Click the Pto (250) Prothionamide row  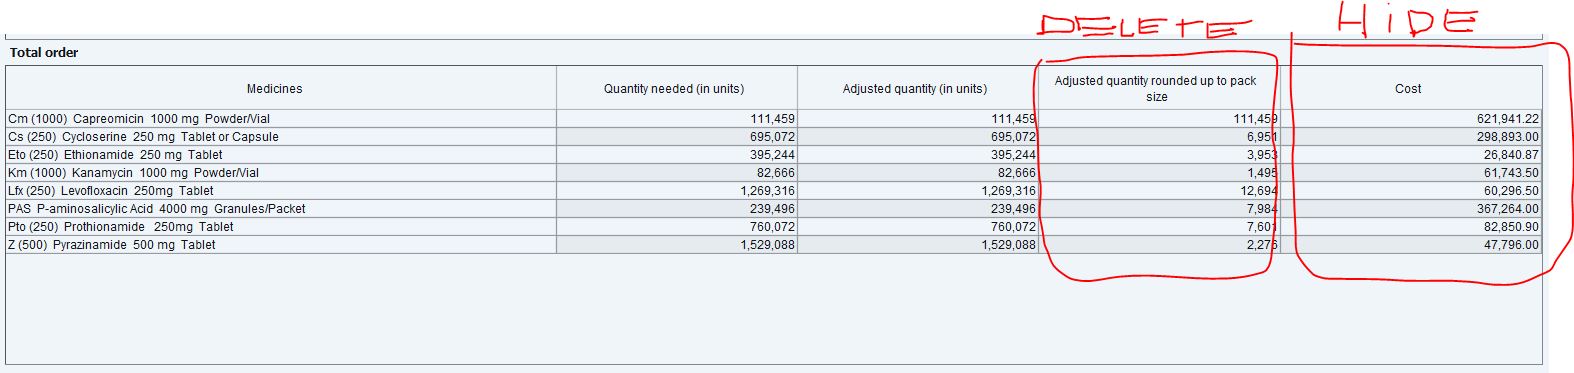click(x=774, y=227)
